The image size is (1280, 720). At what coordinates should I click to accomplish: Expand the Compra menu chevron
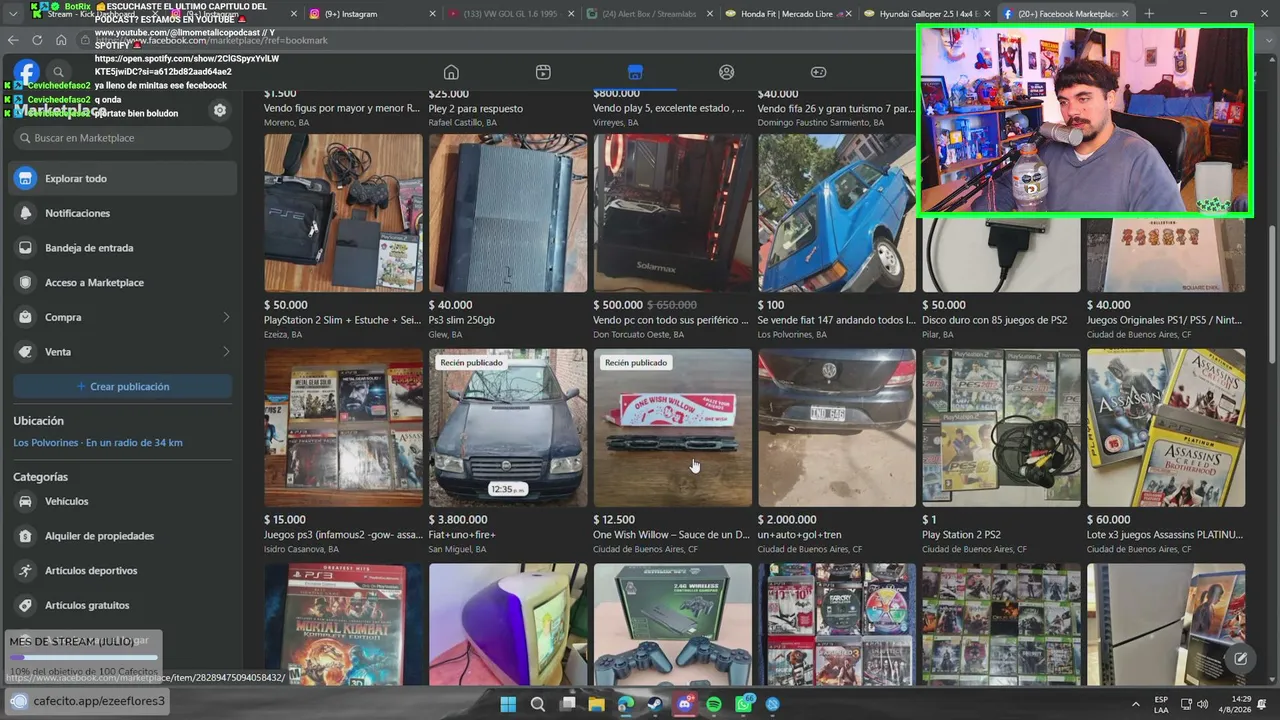226,317
